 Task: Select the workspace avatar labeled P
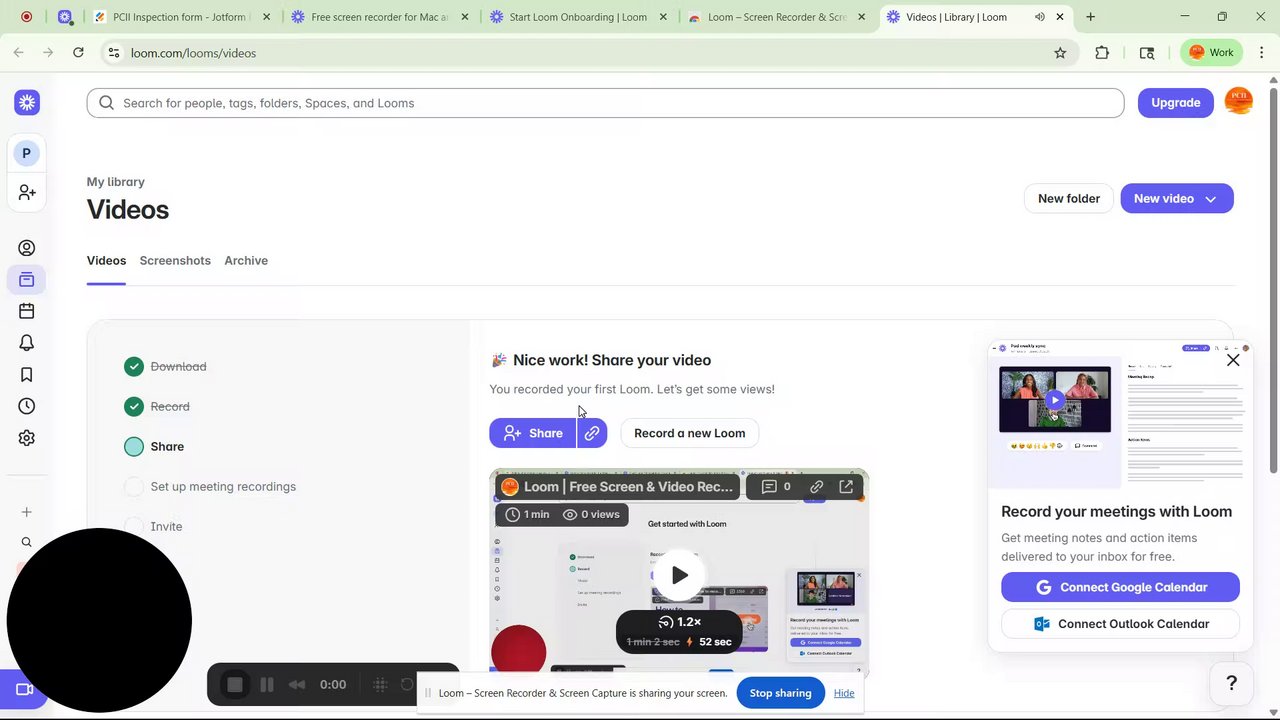click(x=26, y=153)
